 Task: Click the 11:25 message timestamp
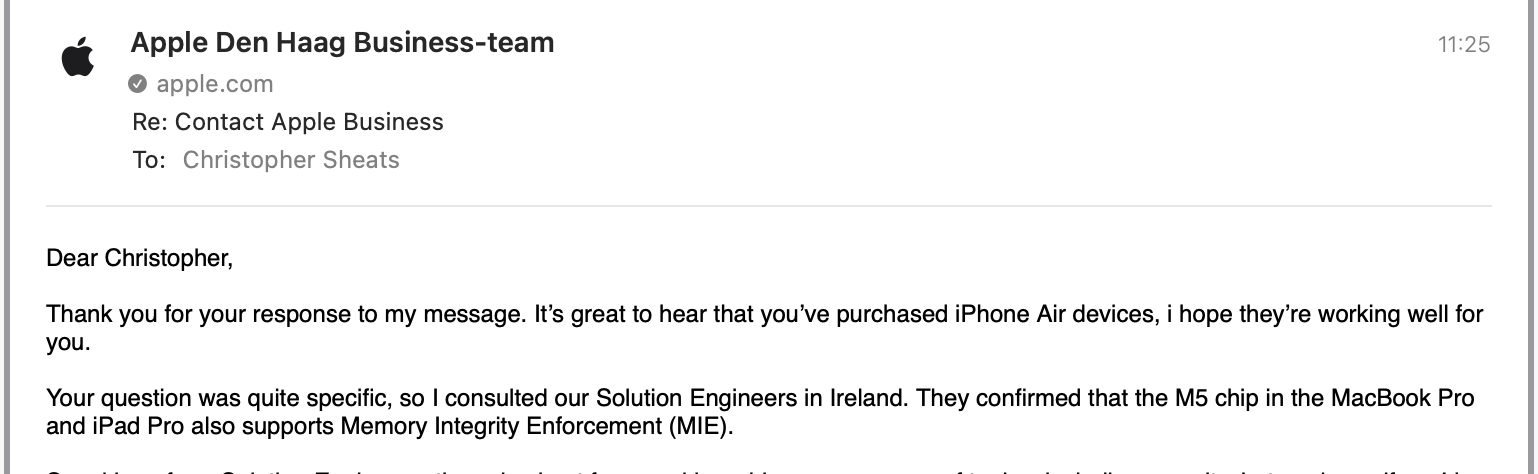(1464, 44)
